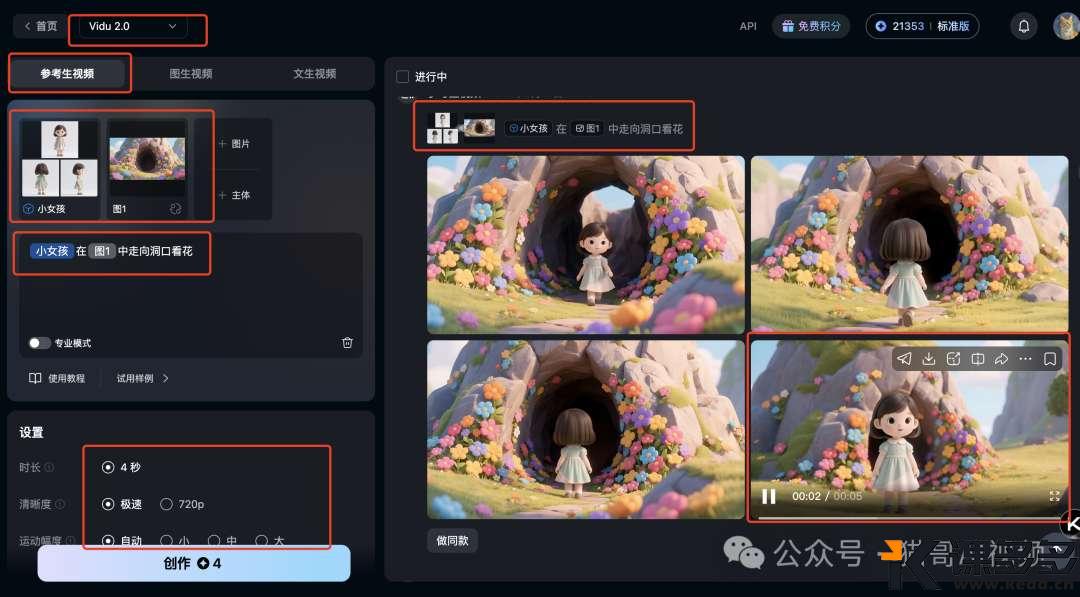This screenshot has width=1080, height=597.
Task: Toggle the 专业模式 switch
Action: point(39,343)
